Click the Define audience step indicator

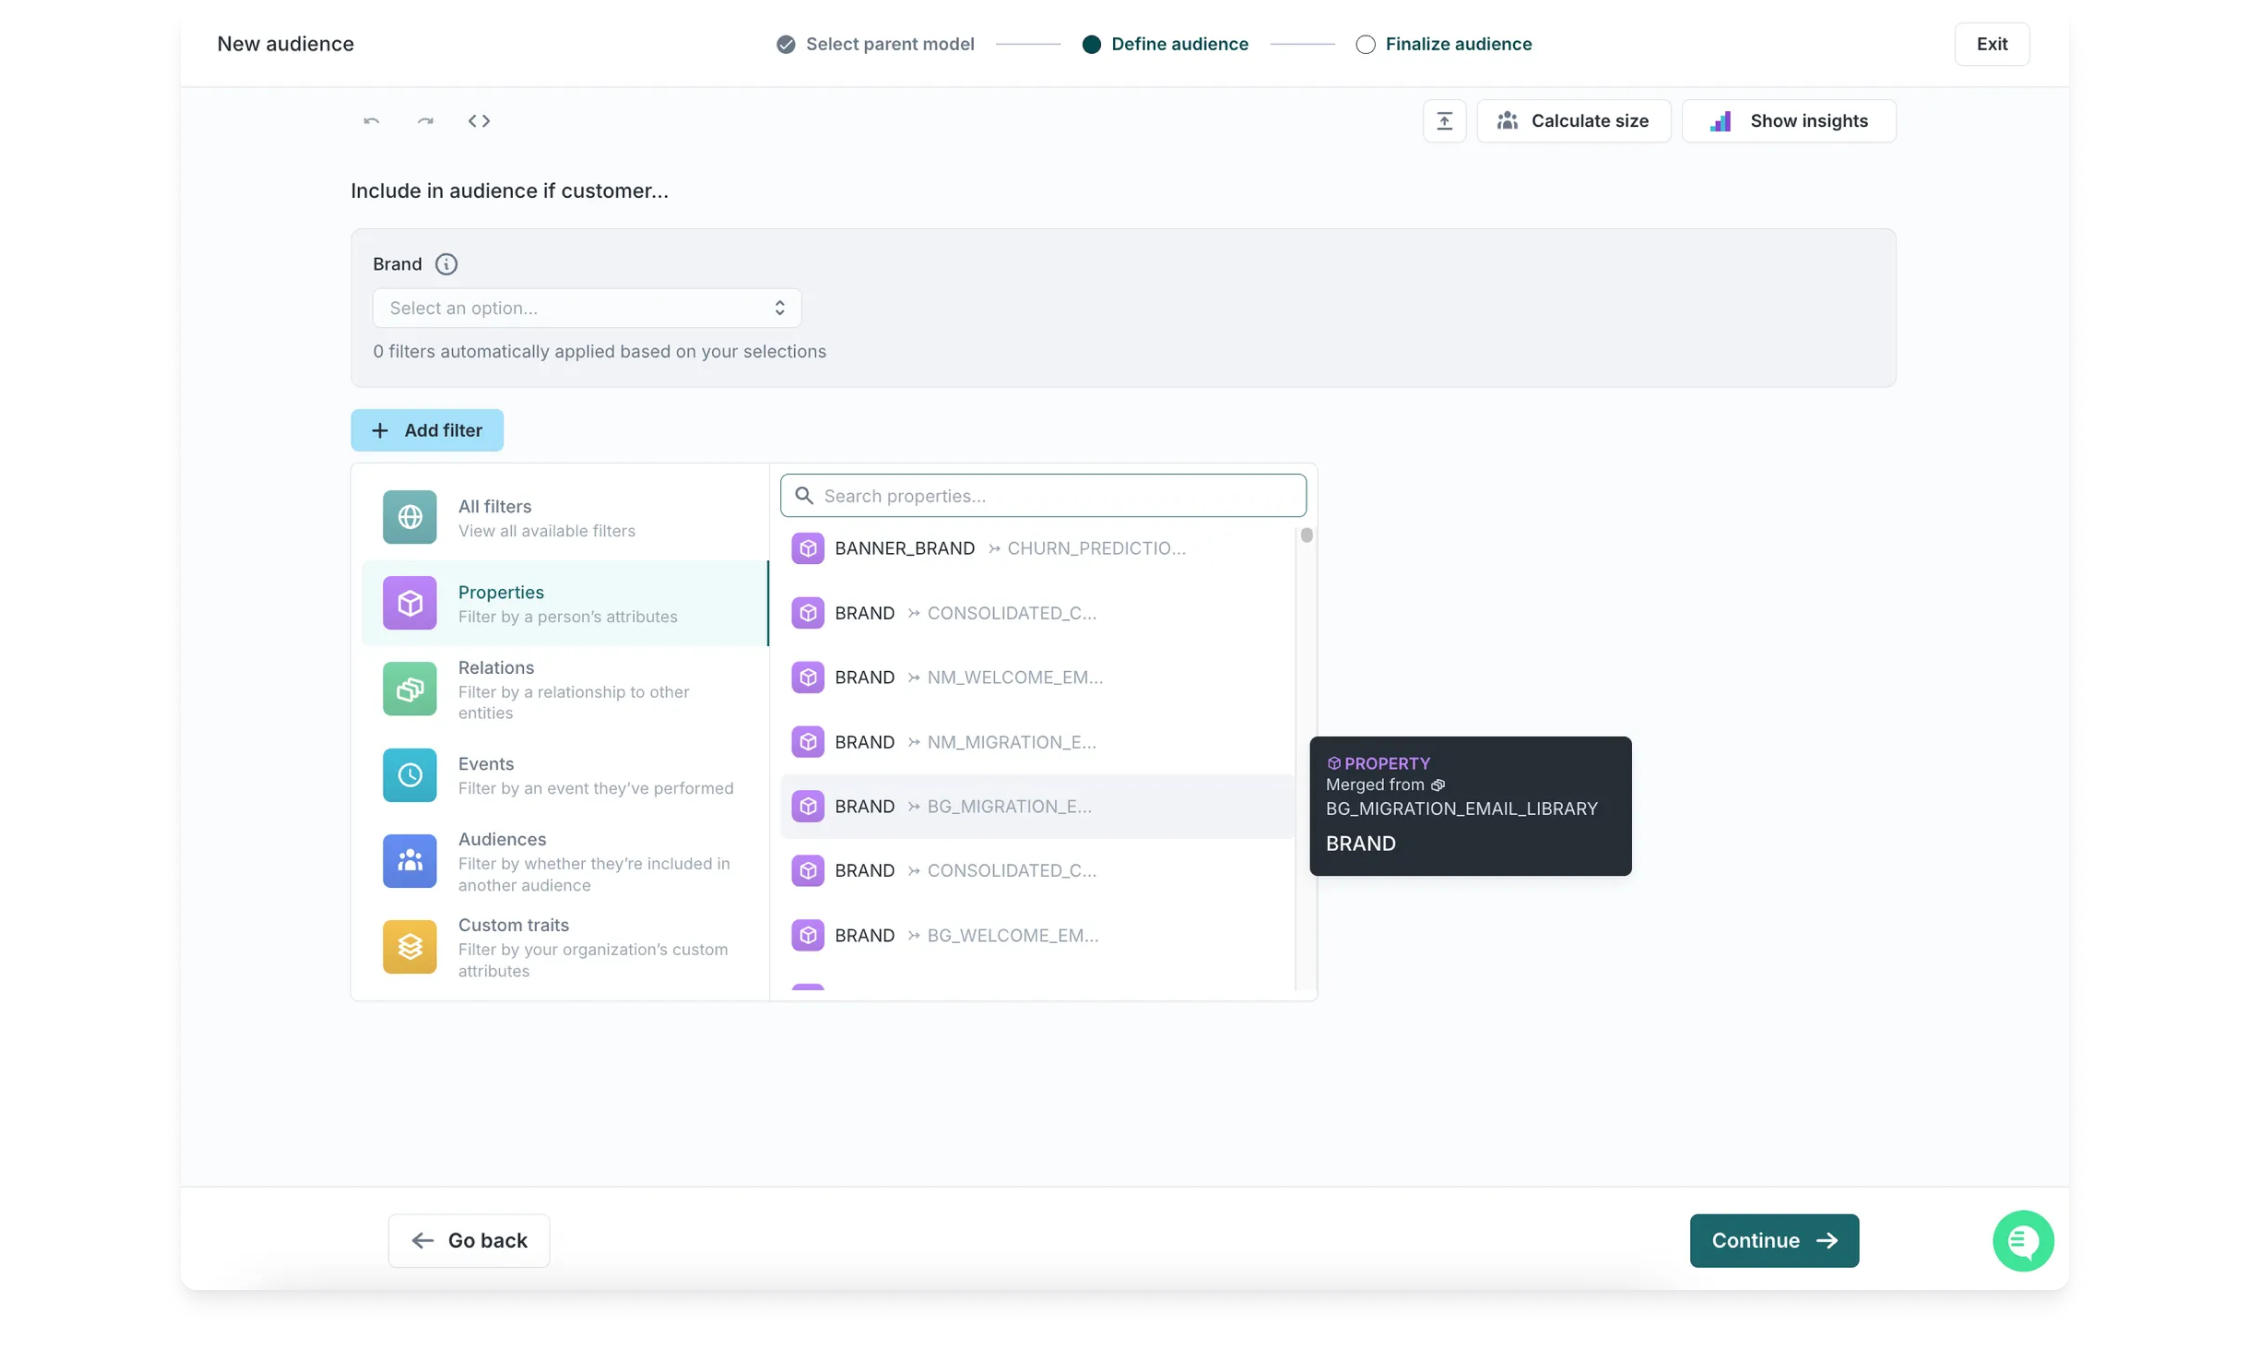click(x=1091, y=44)
